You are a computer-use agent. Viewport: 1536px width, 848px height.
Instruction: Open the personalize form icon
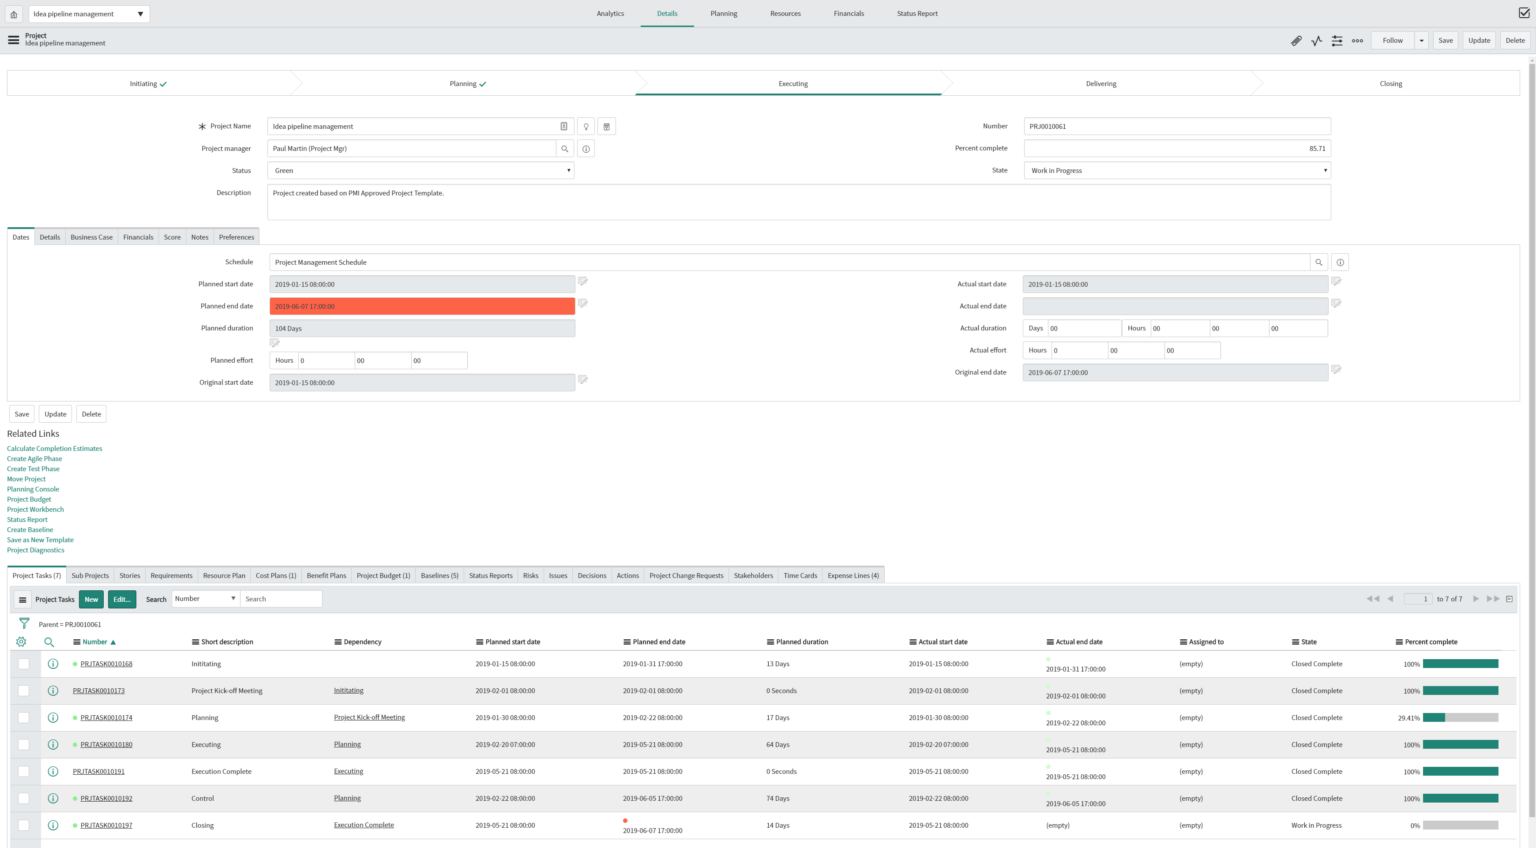tap(1337, 40)
